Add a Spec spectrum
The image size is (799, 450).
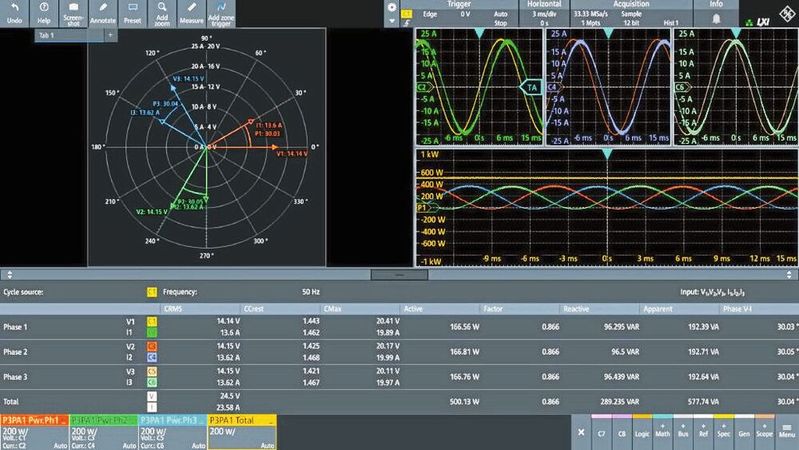724,432
